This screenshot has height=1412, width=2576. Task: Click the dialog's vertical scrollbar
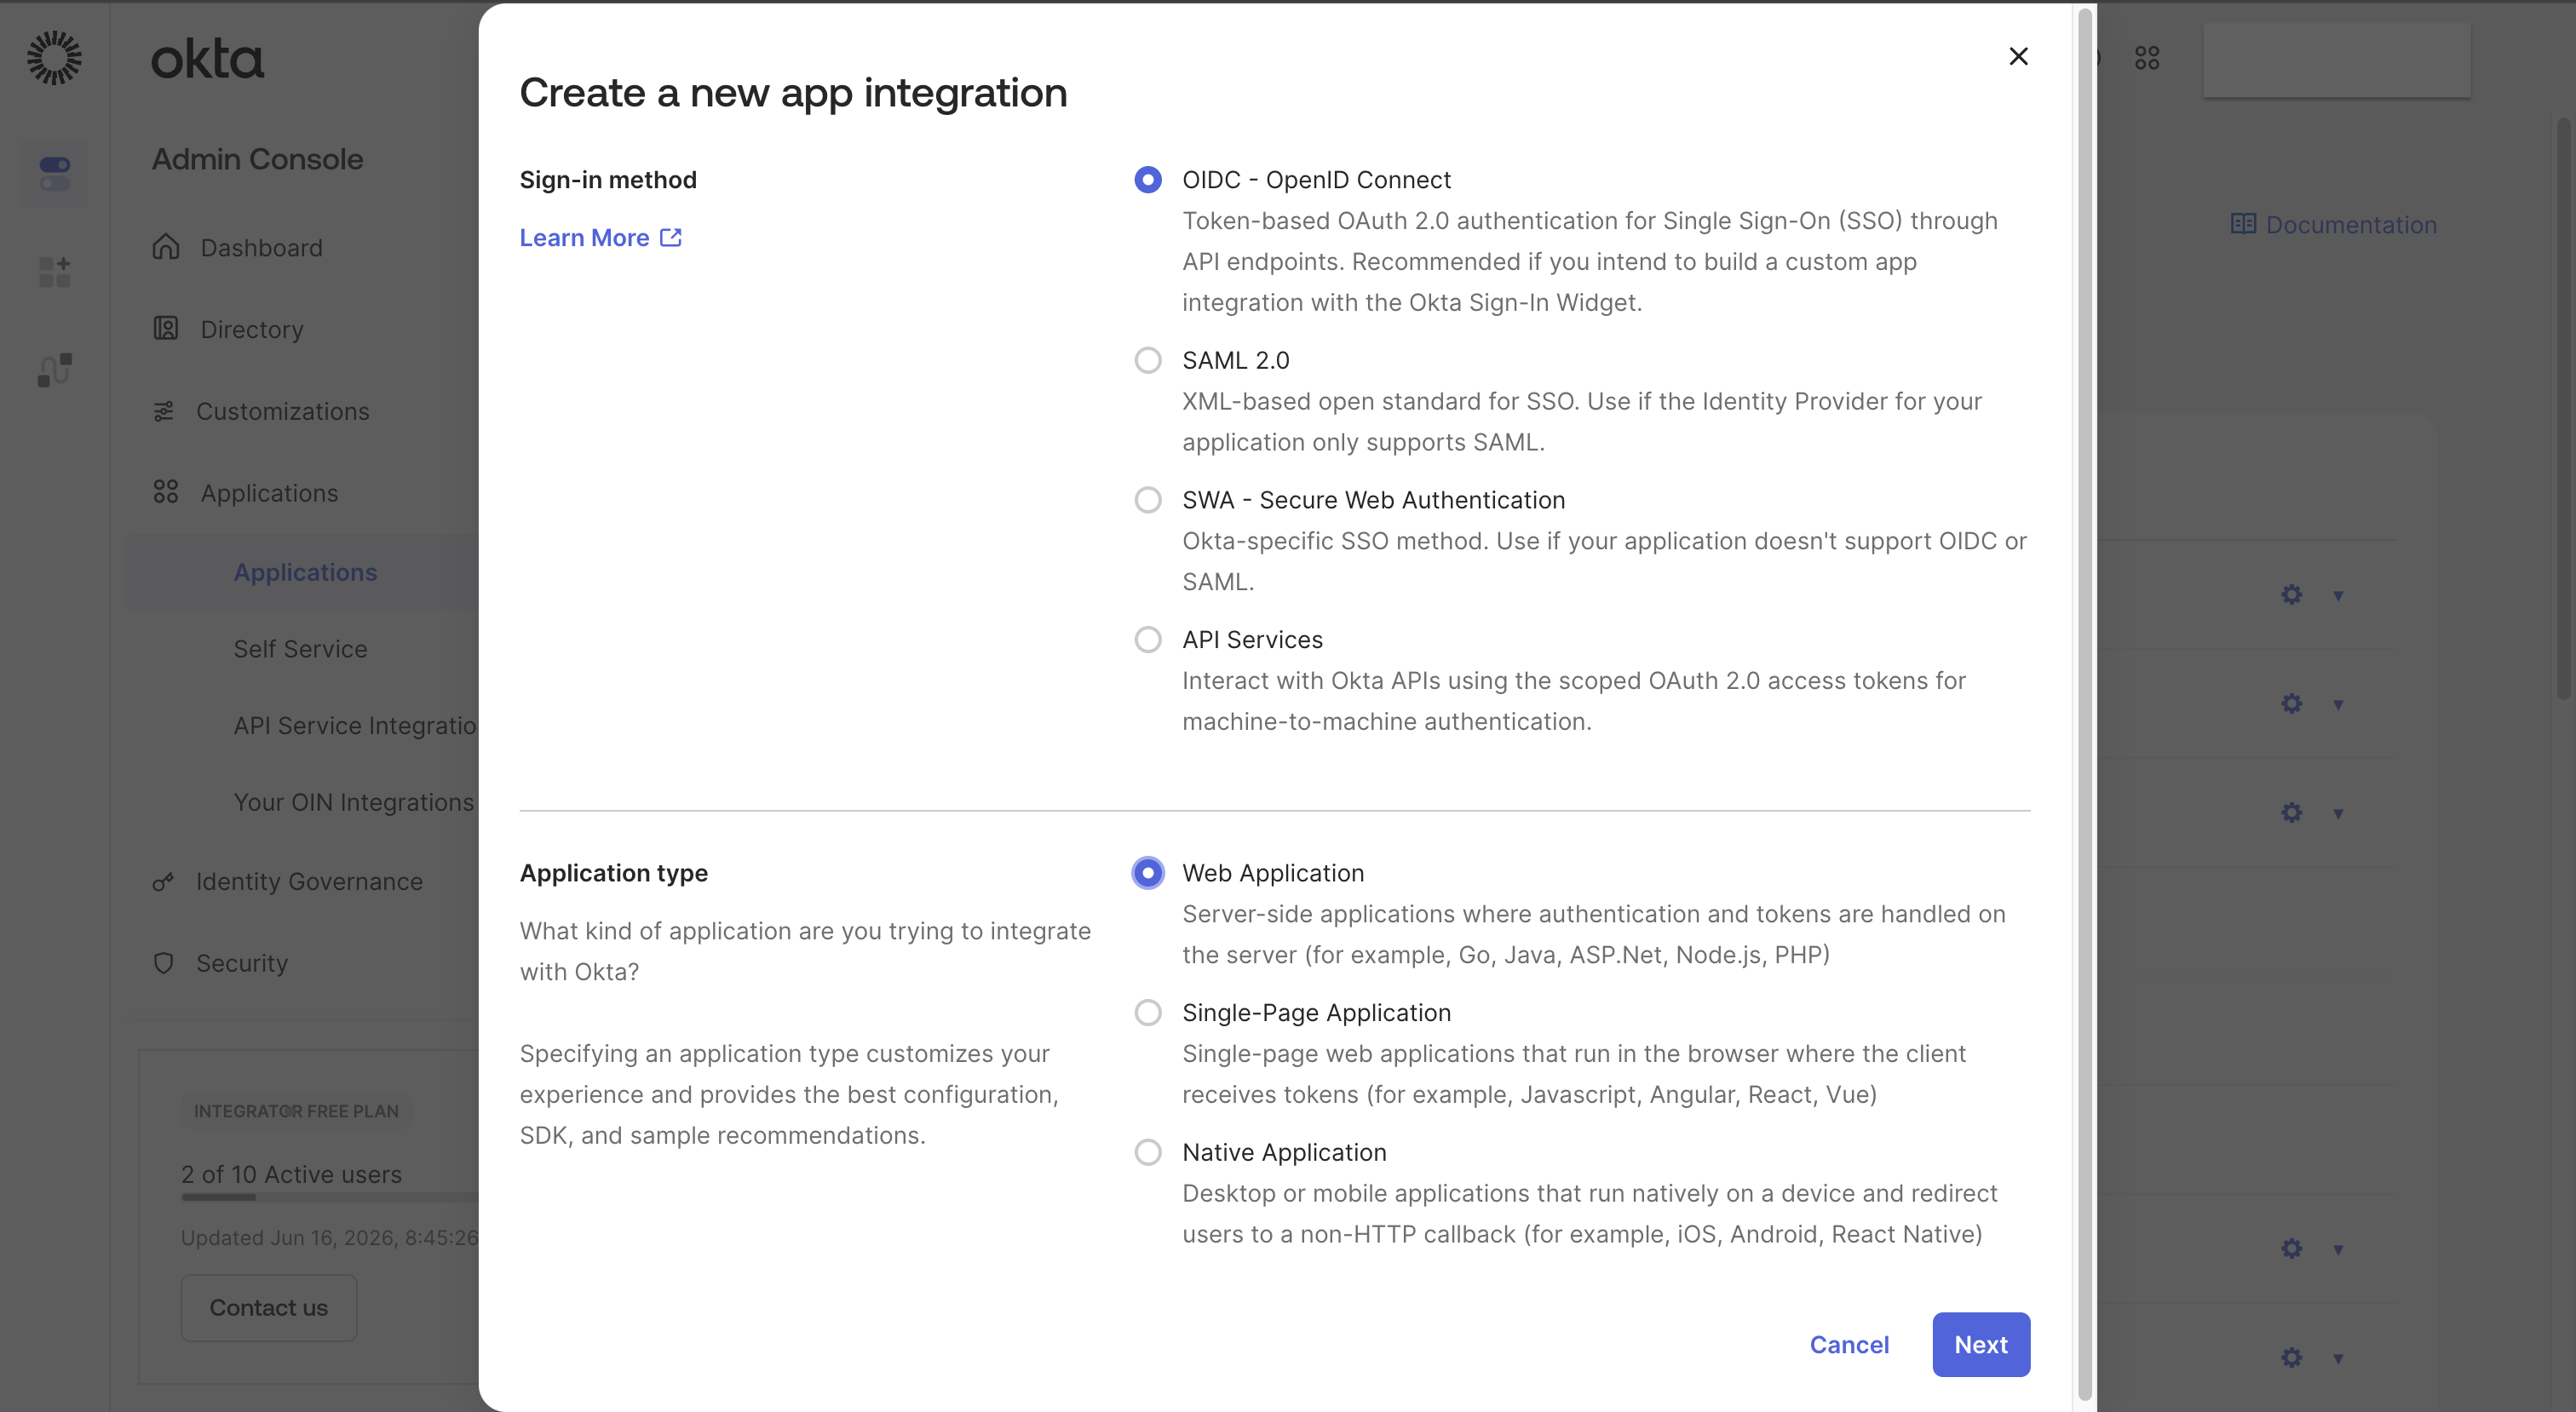(2085, 705)
